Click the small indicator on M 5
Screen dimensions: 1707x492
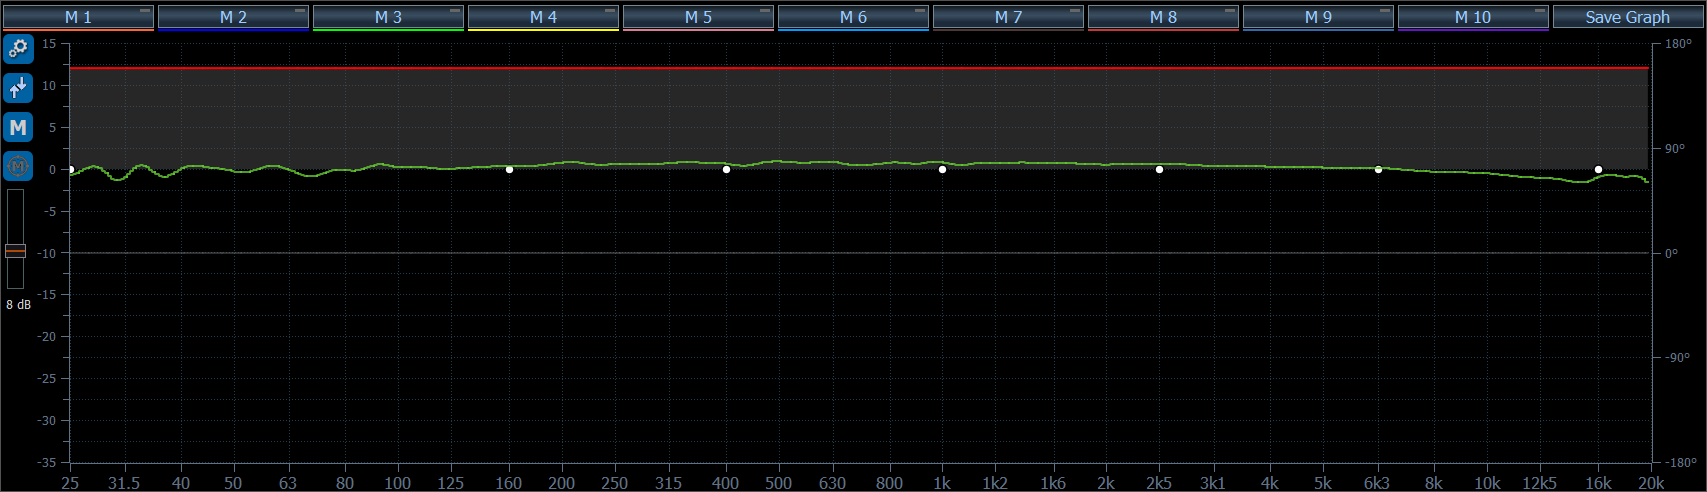[765, 10]
